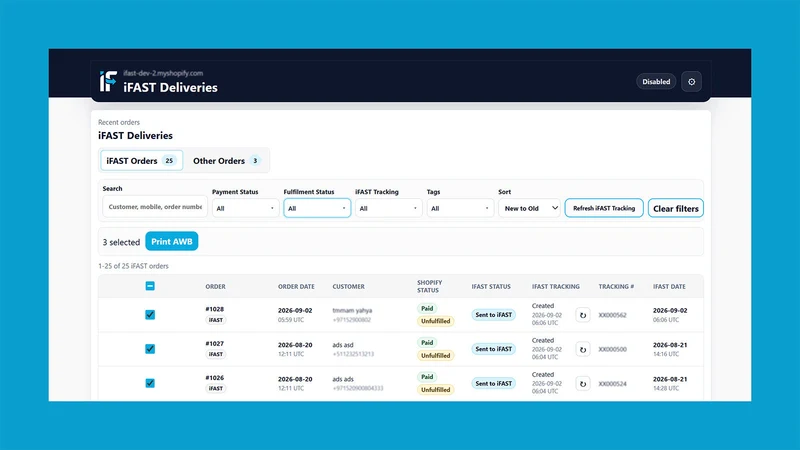
Task: Select the iFAST Orders tab
Action: click(x=141, y=161)
